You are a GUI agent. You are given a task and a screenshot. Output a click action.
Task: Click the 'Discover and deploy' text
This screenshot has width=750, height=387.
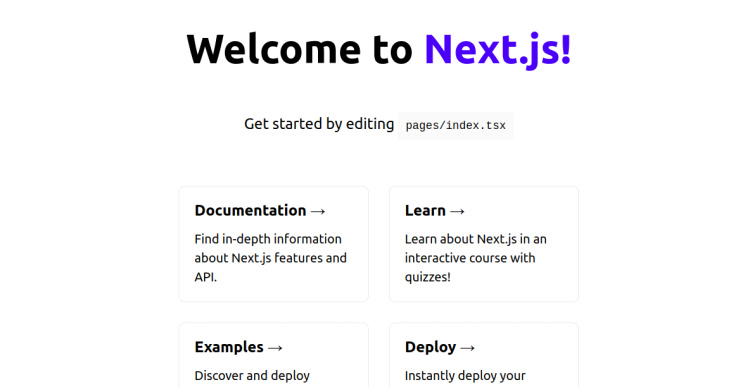252,376
